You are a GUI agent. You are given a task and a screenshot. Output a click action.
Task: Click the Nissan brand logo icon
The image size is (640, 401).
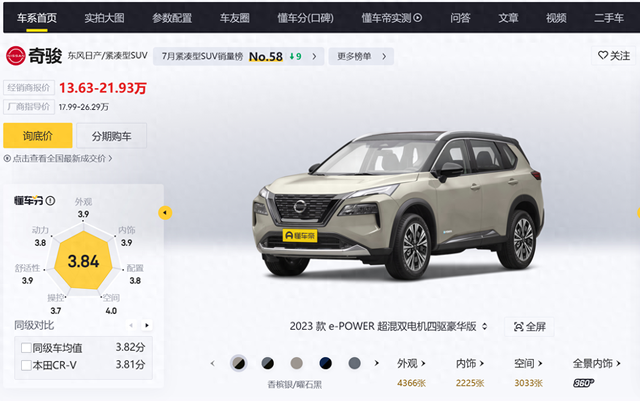coord(16,56)
